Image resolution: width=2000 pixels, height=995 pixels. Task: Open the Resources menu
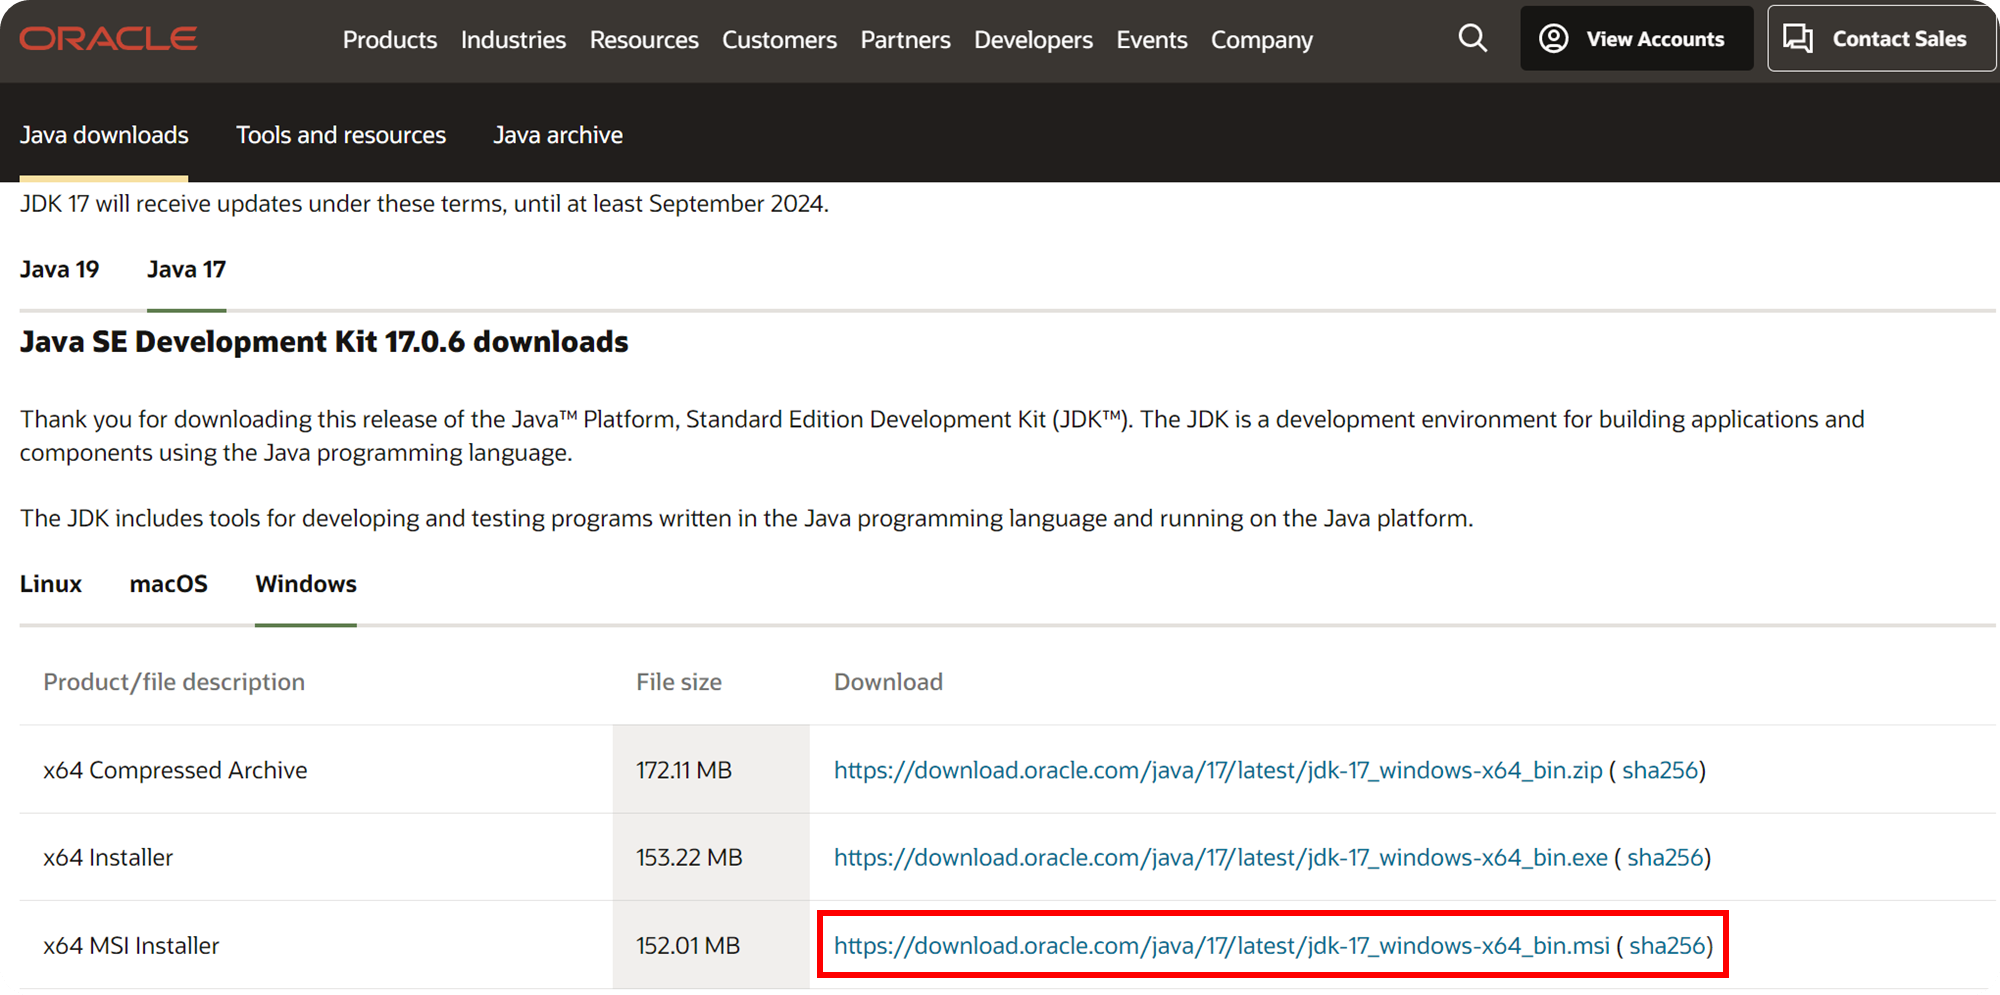(x=644, y=40)
